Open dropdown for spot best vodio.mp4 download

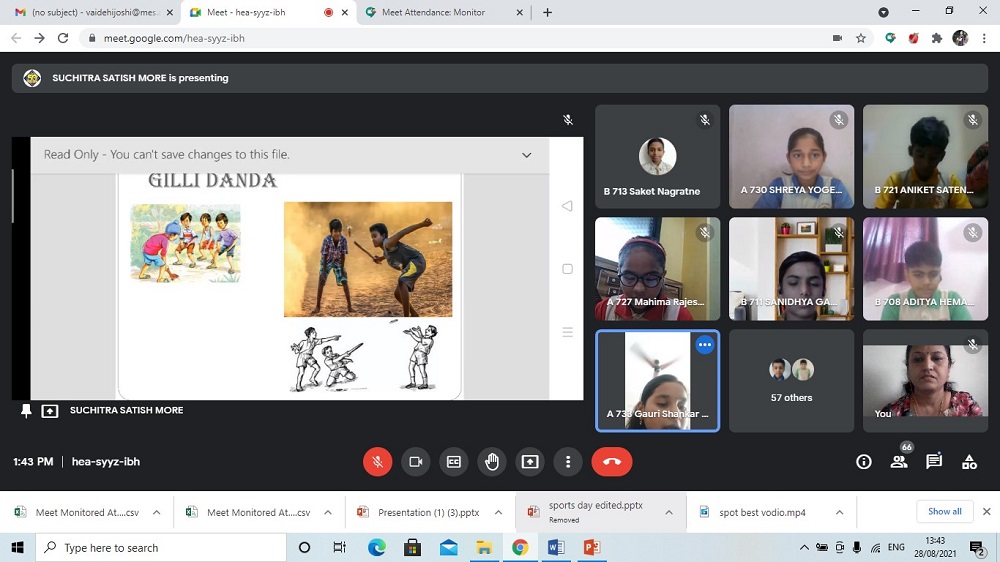(839, 513)
